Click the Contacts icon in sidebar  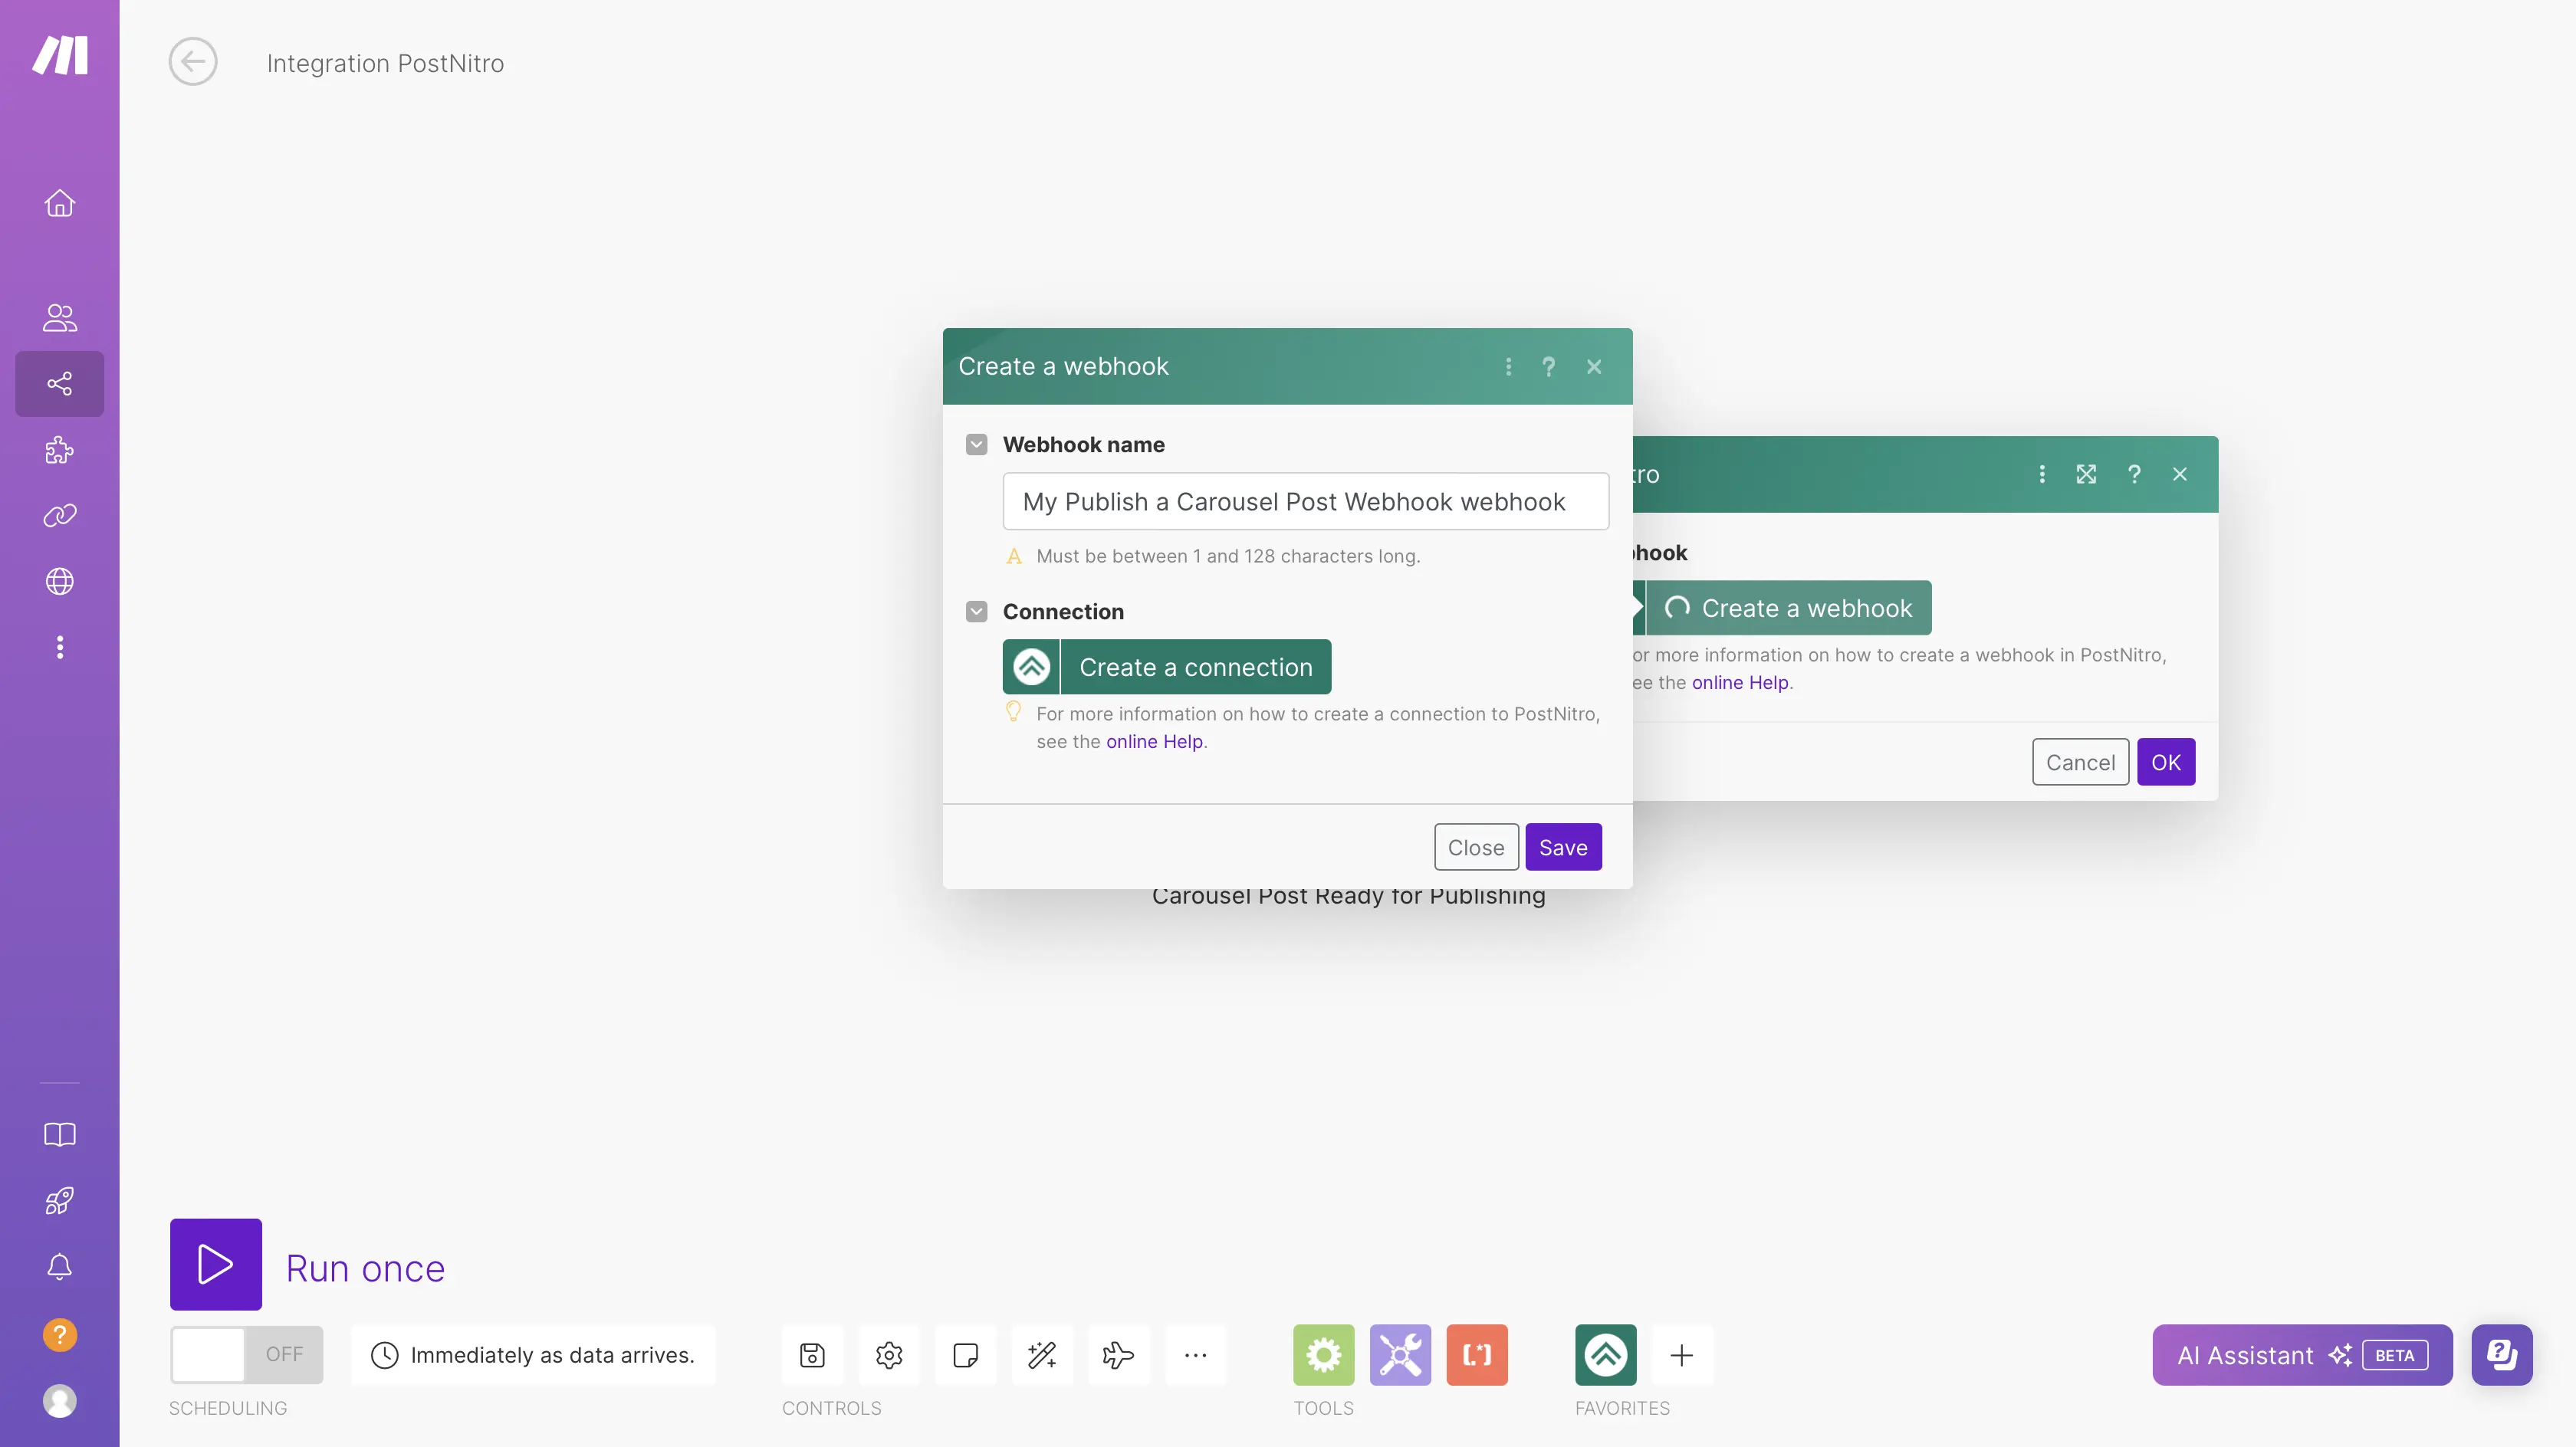point(60,318)
